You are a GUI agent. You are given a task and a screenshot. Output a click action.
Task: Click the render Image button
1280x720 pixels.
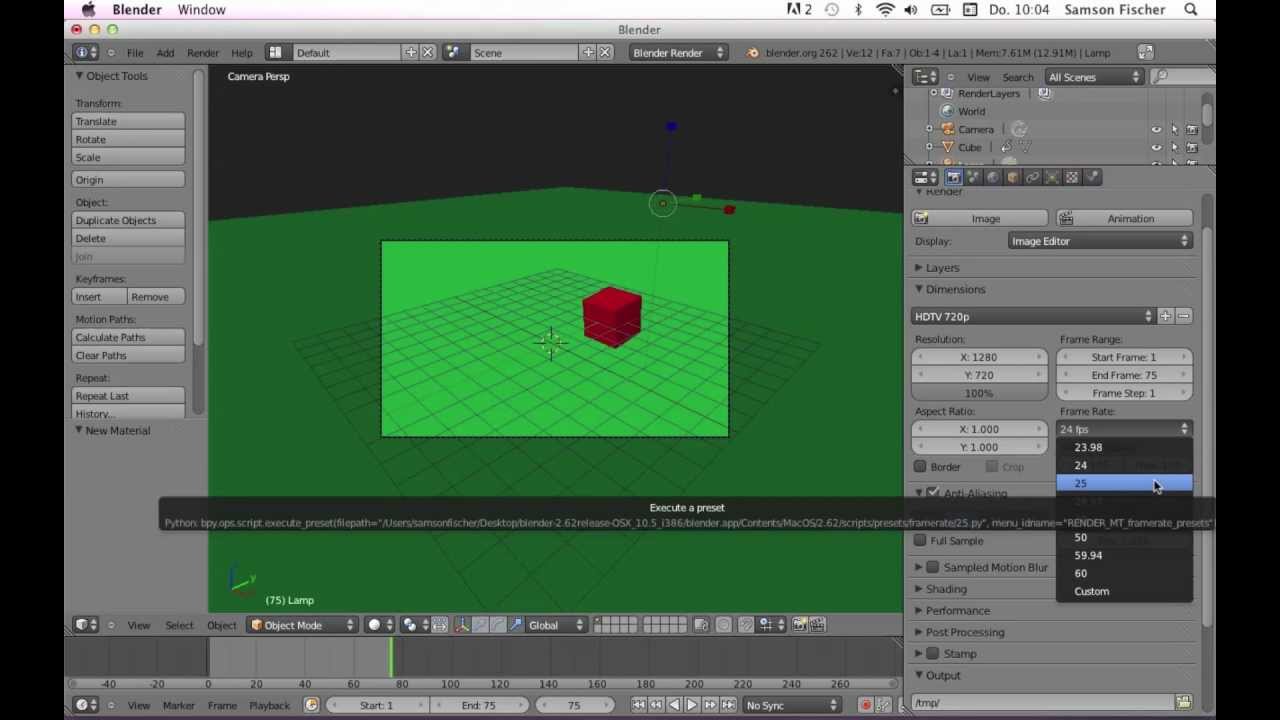click(x=980, y=219)
